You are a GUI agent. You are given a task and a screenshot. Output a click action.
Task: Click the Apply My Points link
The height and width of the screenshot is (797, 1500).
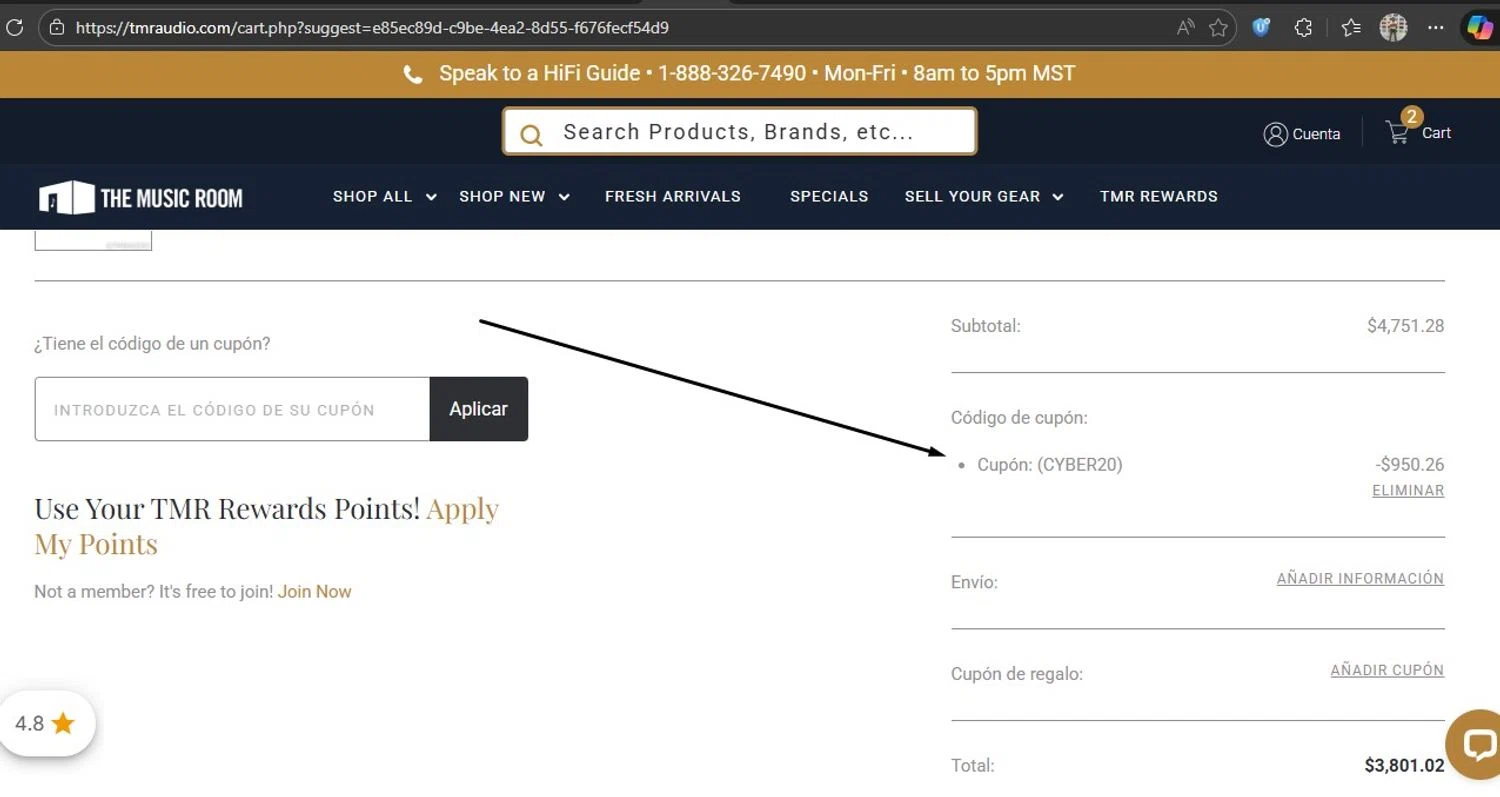(266, 526)
